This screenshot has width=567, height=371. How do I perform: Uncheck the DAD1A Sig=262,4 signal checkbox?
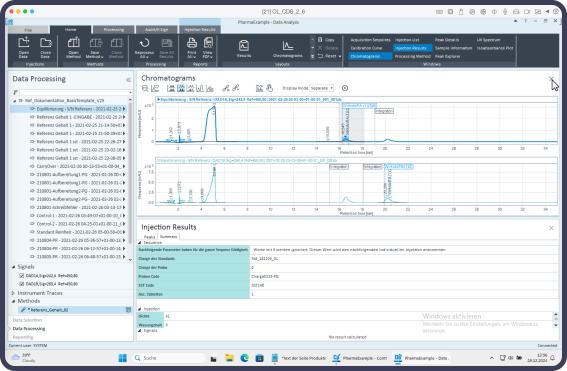21,276
